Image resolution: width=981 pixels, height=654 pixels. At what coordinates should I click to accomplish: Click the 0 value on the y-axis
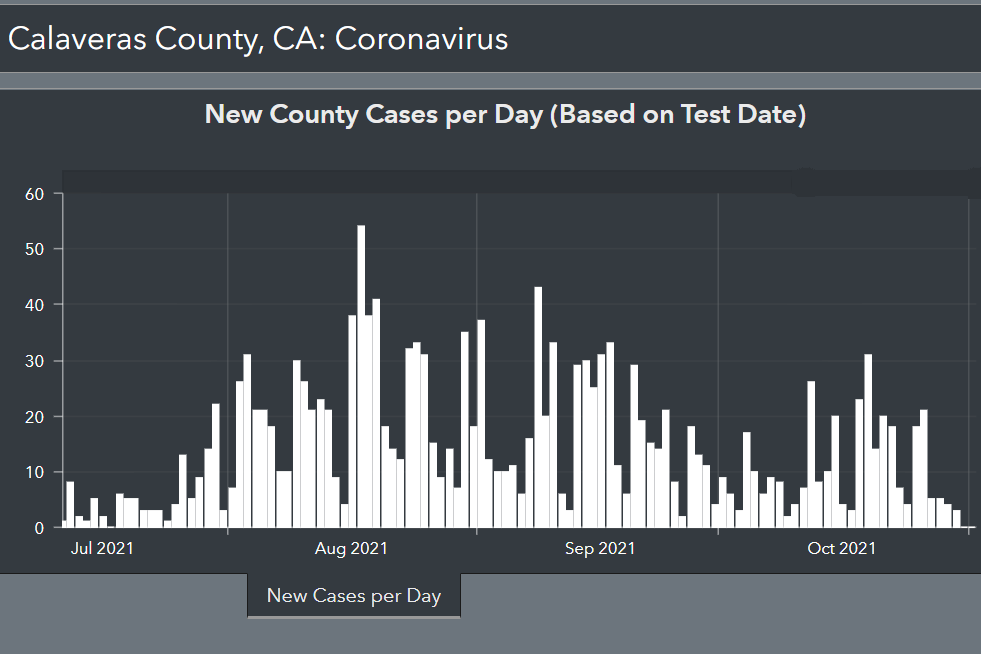click(x=40, y=528)
